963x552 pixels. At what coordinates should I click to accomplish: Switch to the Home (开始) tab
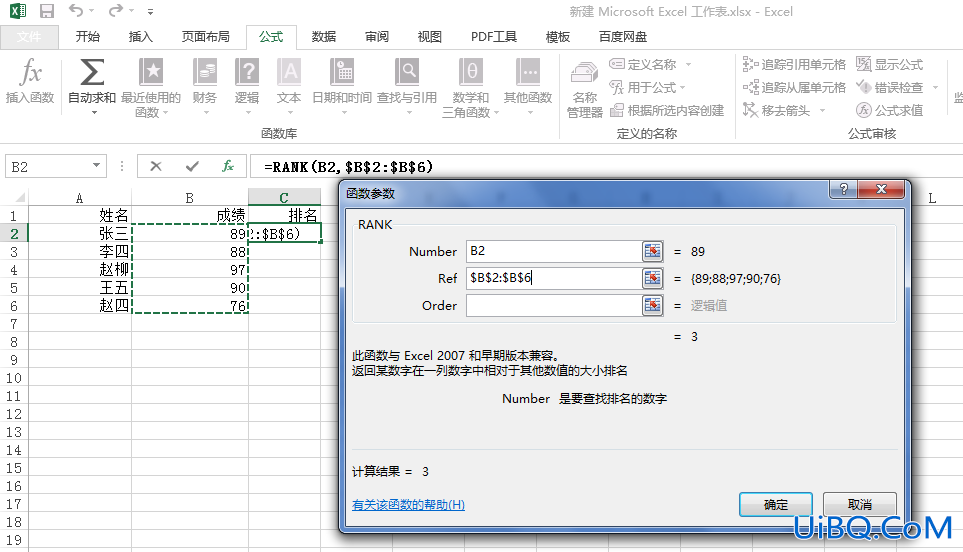[88, 37]
